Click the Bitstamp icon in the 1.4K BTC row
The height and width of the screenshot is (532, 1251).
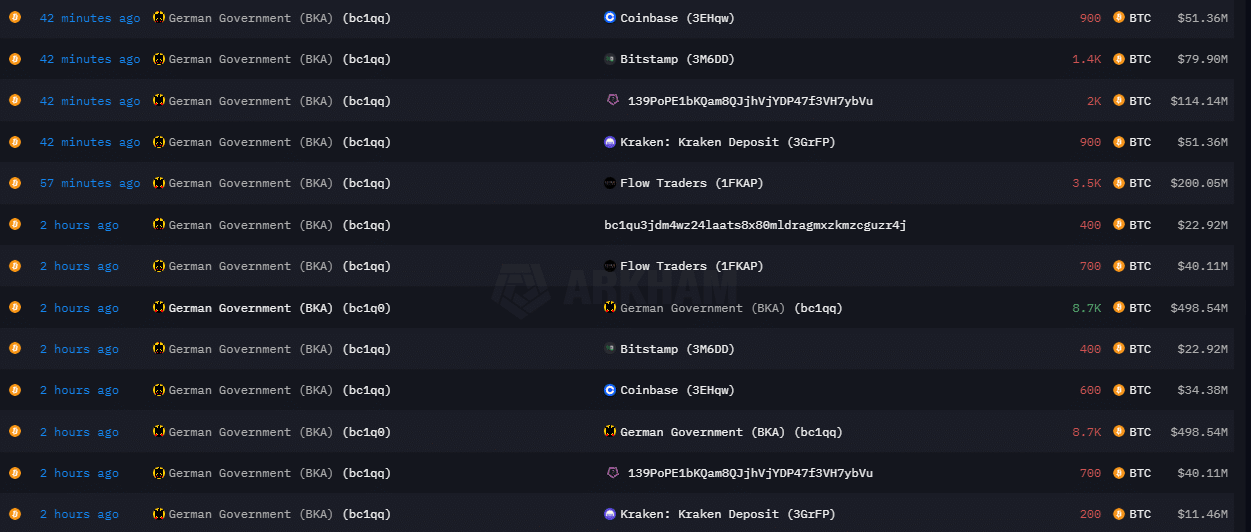[610, 59]
